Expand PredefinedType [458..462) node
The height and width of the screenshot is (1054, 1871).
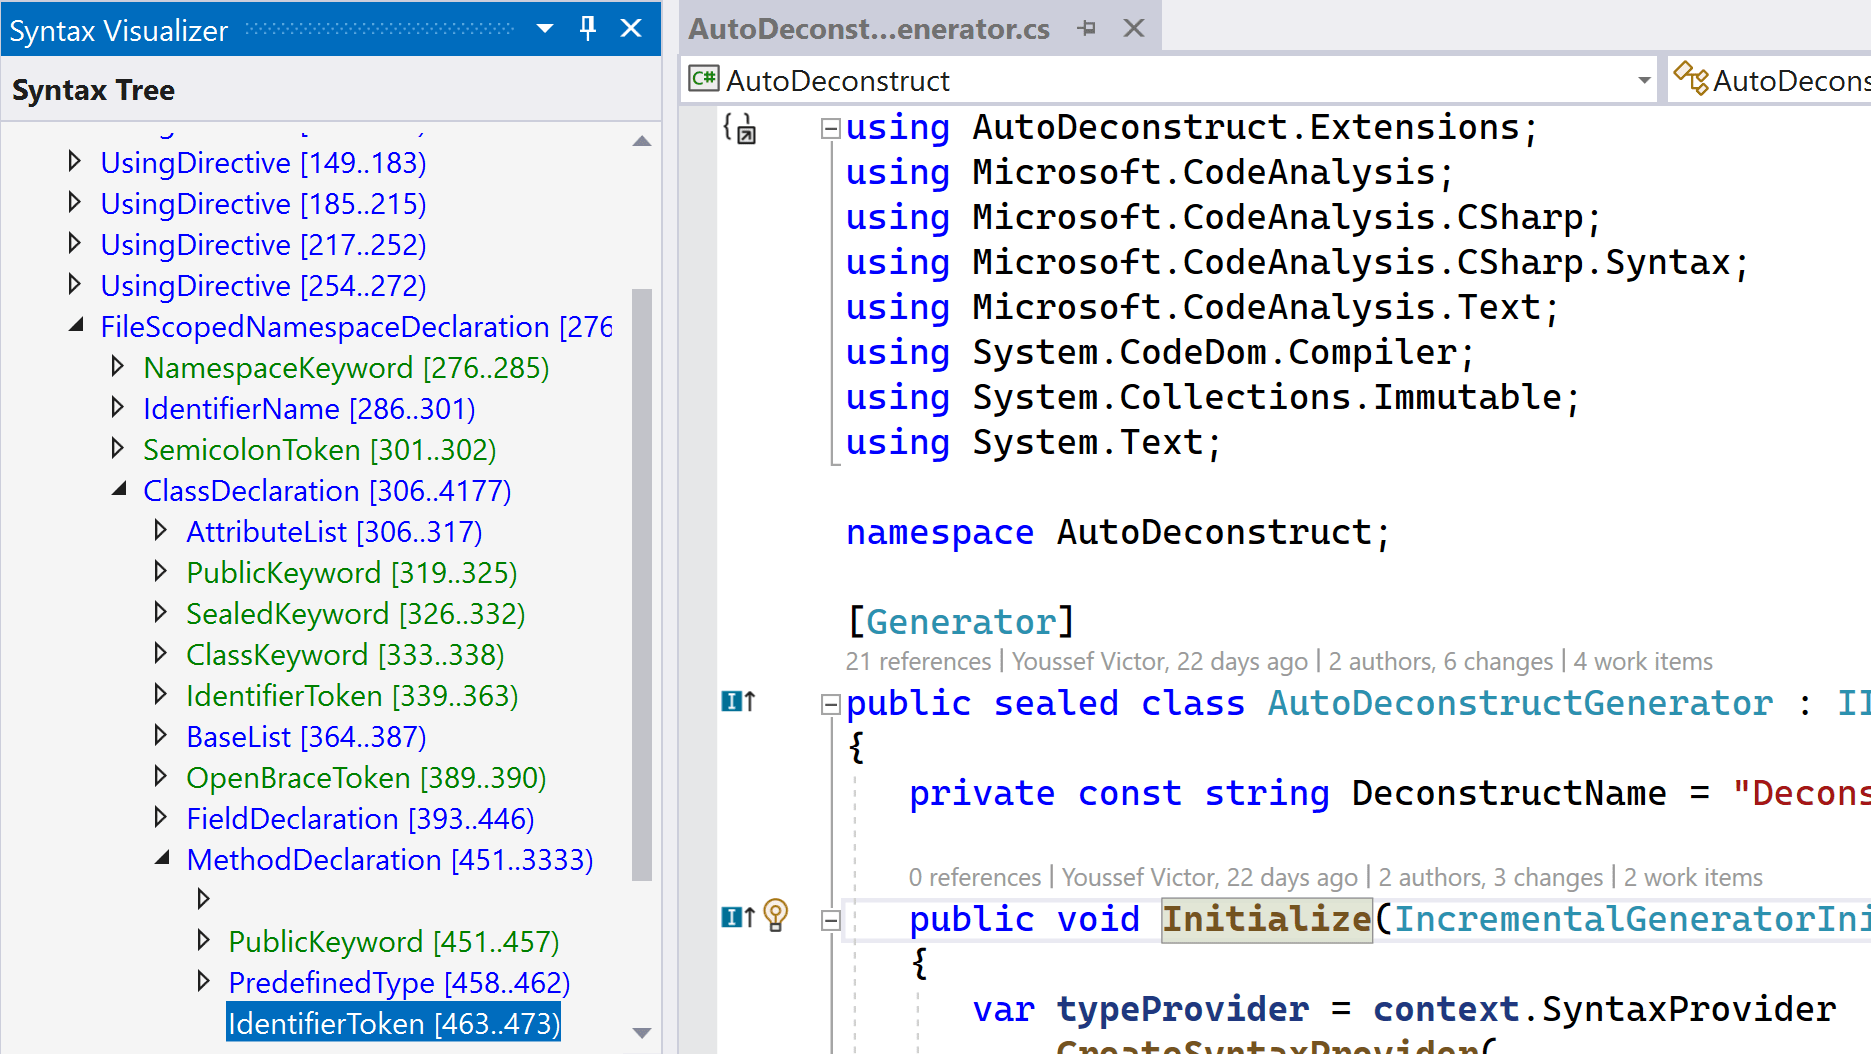click(203, 981)
